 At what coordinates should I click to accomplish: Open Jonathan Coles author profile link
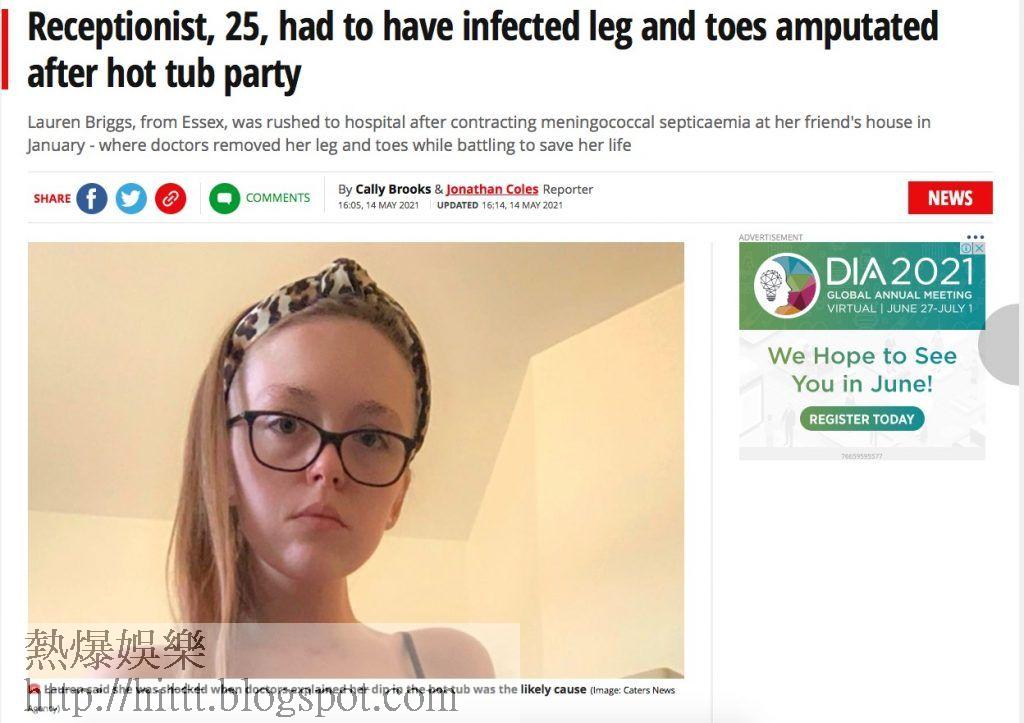coord(492,189)
